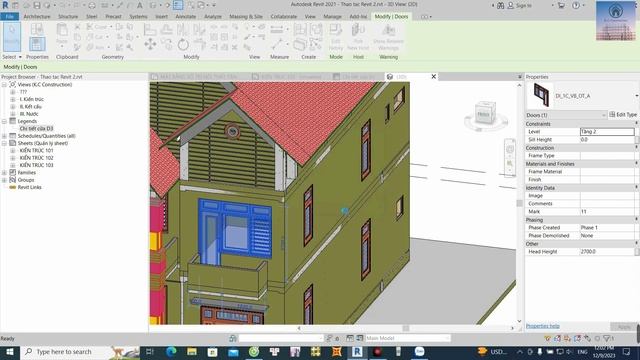Click the Measure Between Two References icon
The image size is (640, 360).
click(277, 29)
